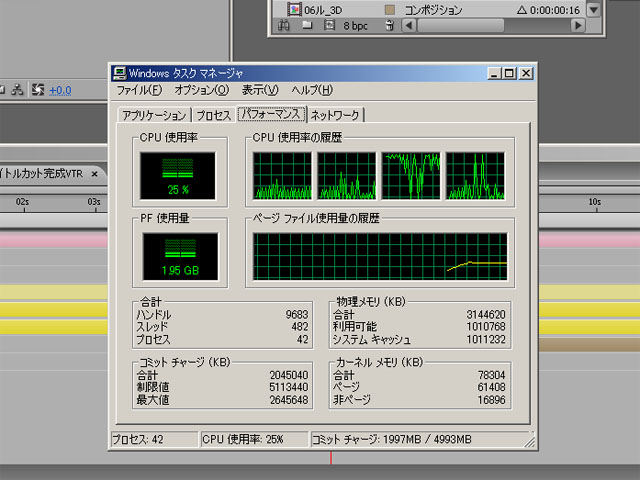Click the project panel scroll right arrow
640x480 pixels.
pos(578,26)
